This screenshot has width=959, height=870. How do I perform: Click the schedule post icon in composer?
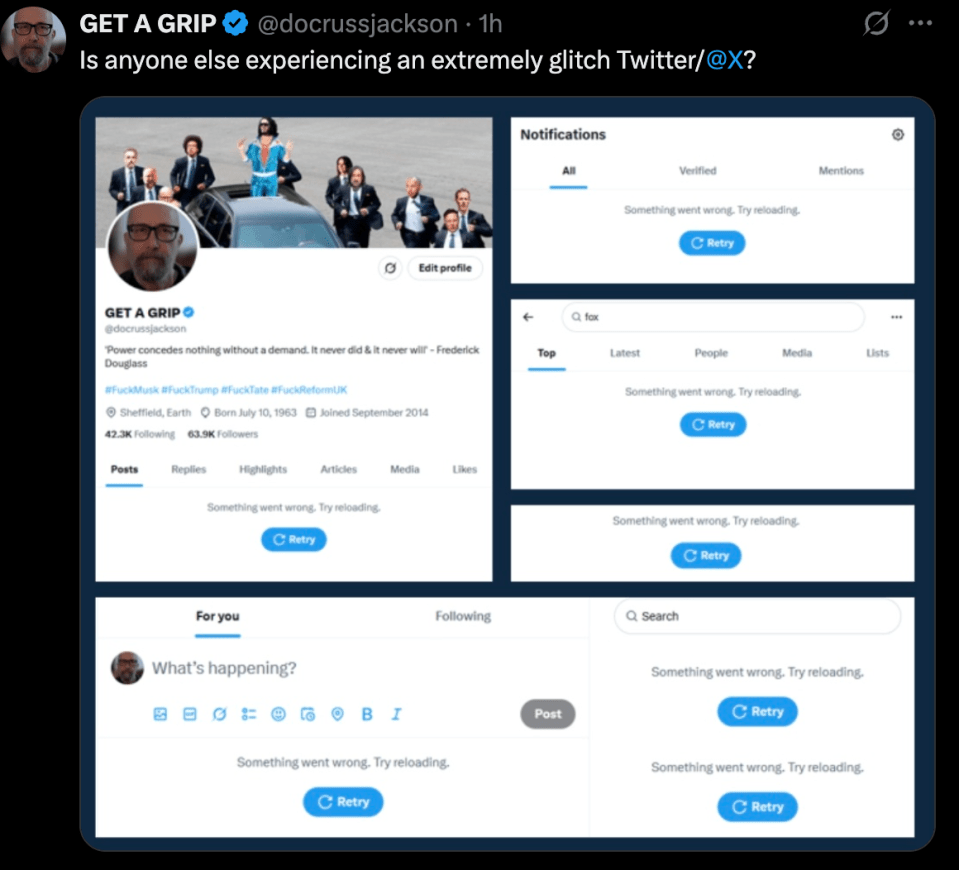click(x=308, y=714)
